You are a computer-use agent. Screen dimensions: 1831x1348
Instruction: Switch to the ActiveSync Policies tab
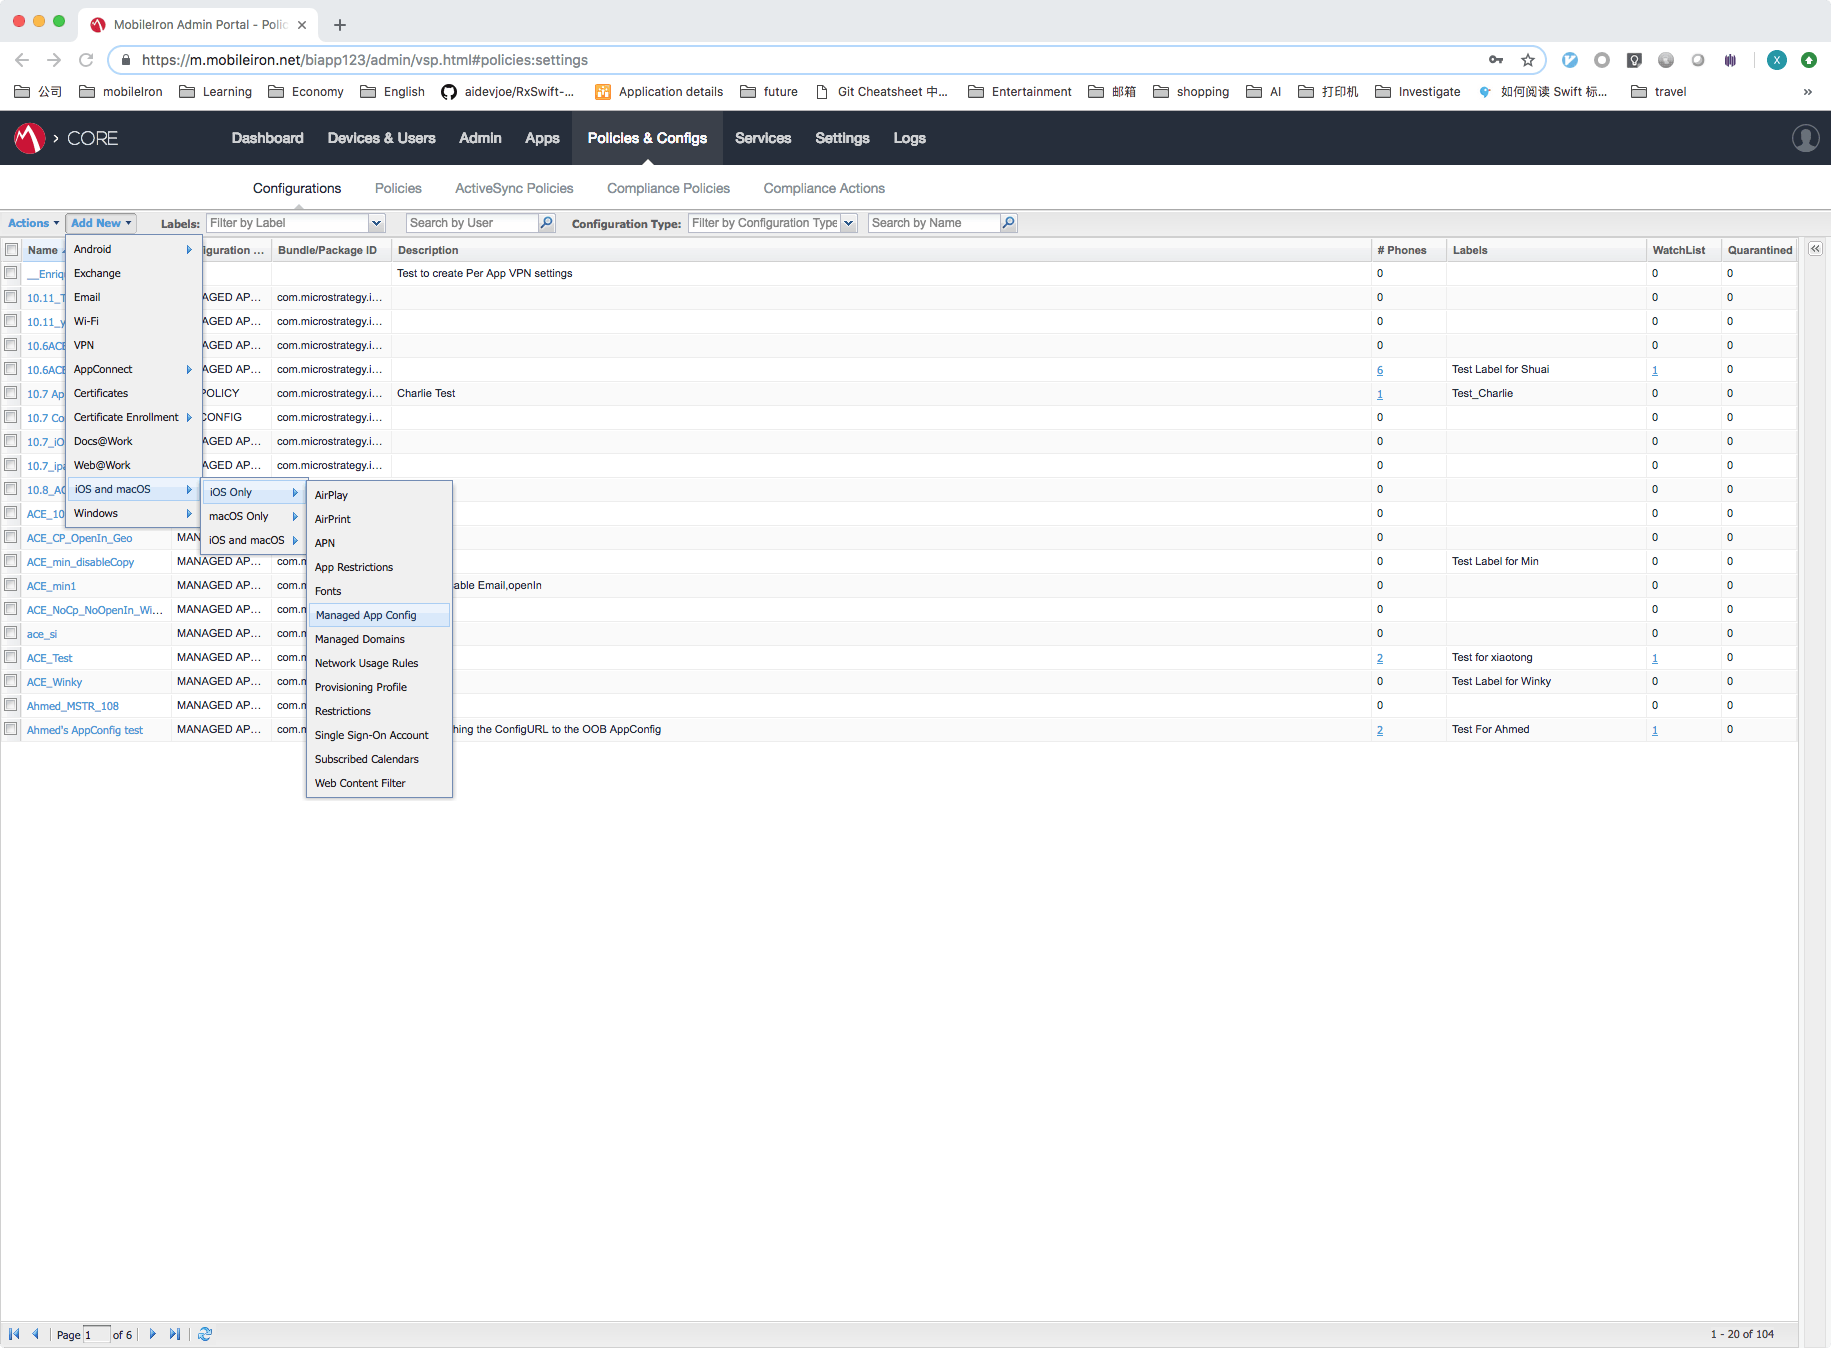(514, 188)
